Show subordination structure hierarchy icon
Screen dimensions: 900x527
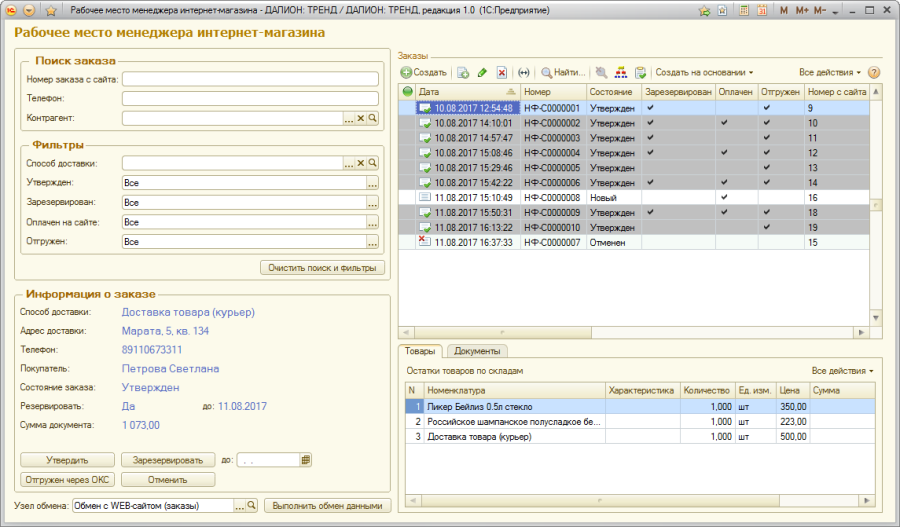[x=620, y=72]
